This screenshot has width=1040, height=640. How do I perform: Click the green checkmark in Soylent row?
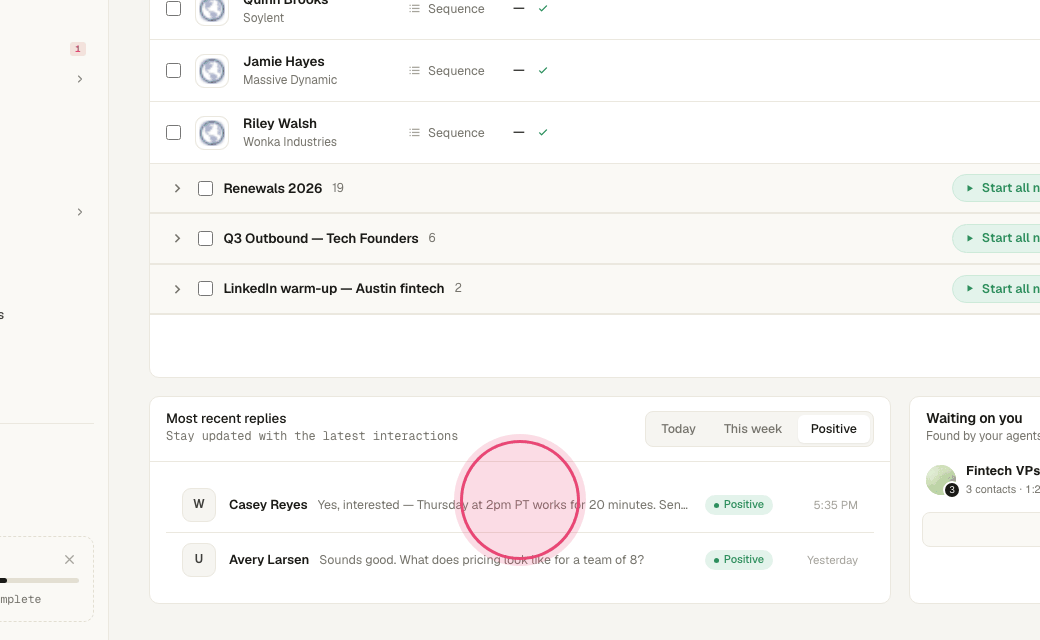(543, 9)
